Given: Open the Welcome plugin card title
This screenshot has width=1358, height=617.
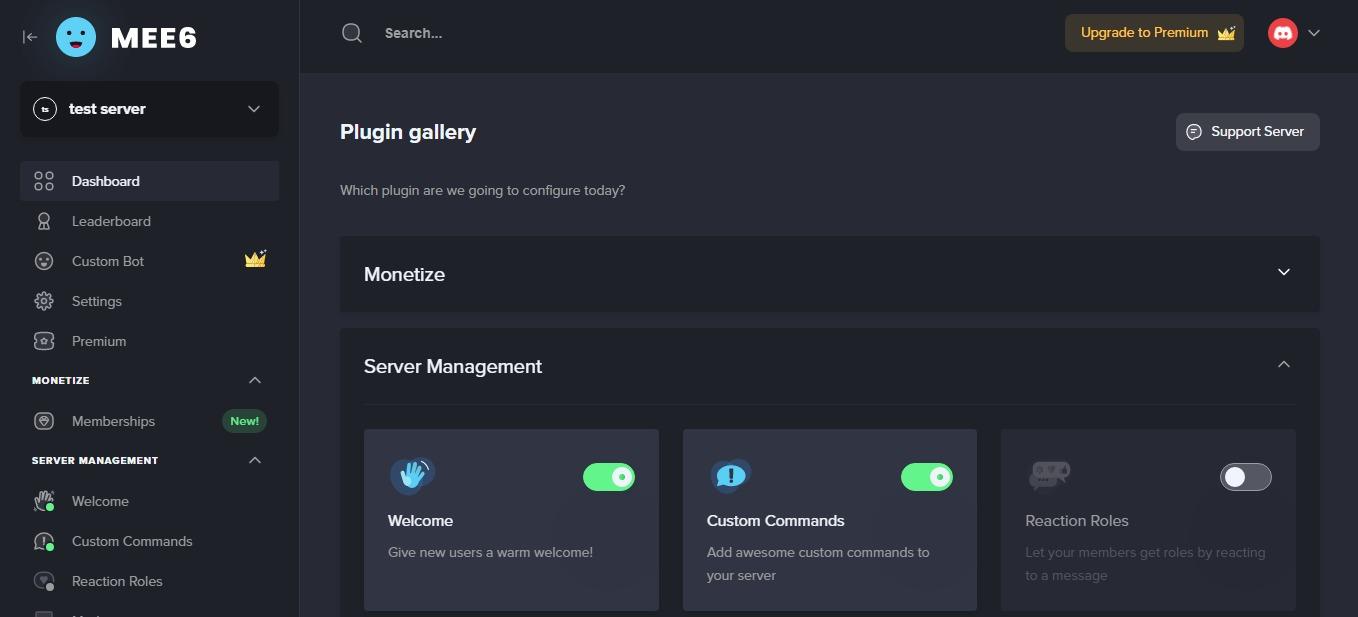Looking at the screenshot, I should tap(420, 521).
